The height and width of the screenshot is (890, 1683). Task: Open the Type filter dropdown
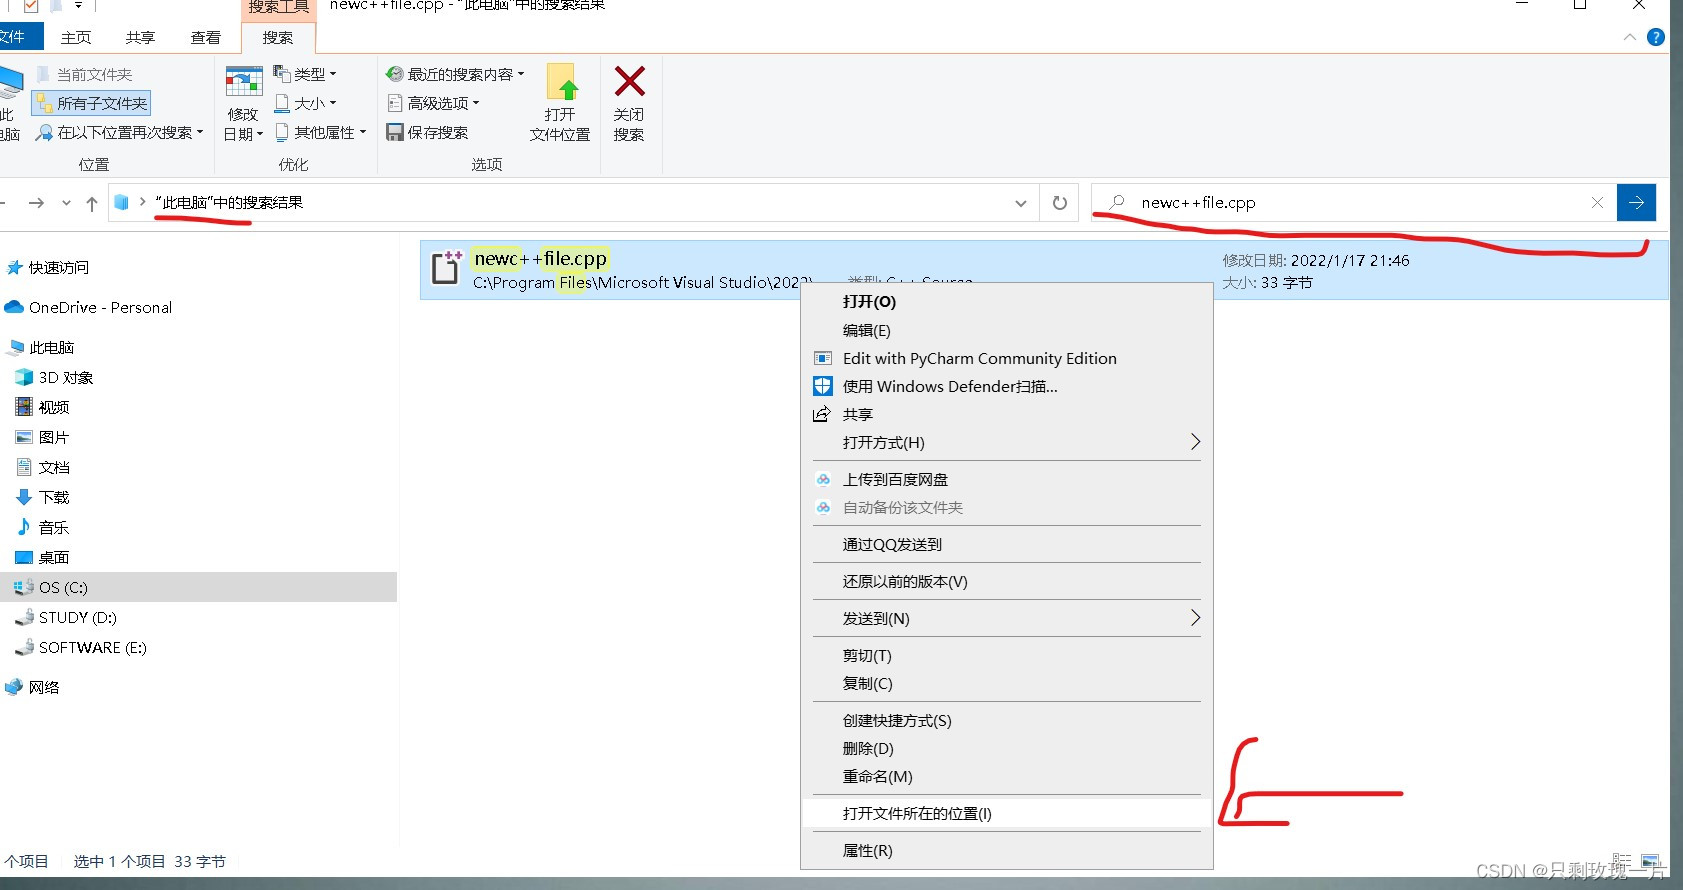(x=305, y=74)
